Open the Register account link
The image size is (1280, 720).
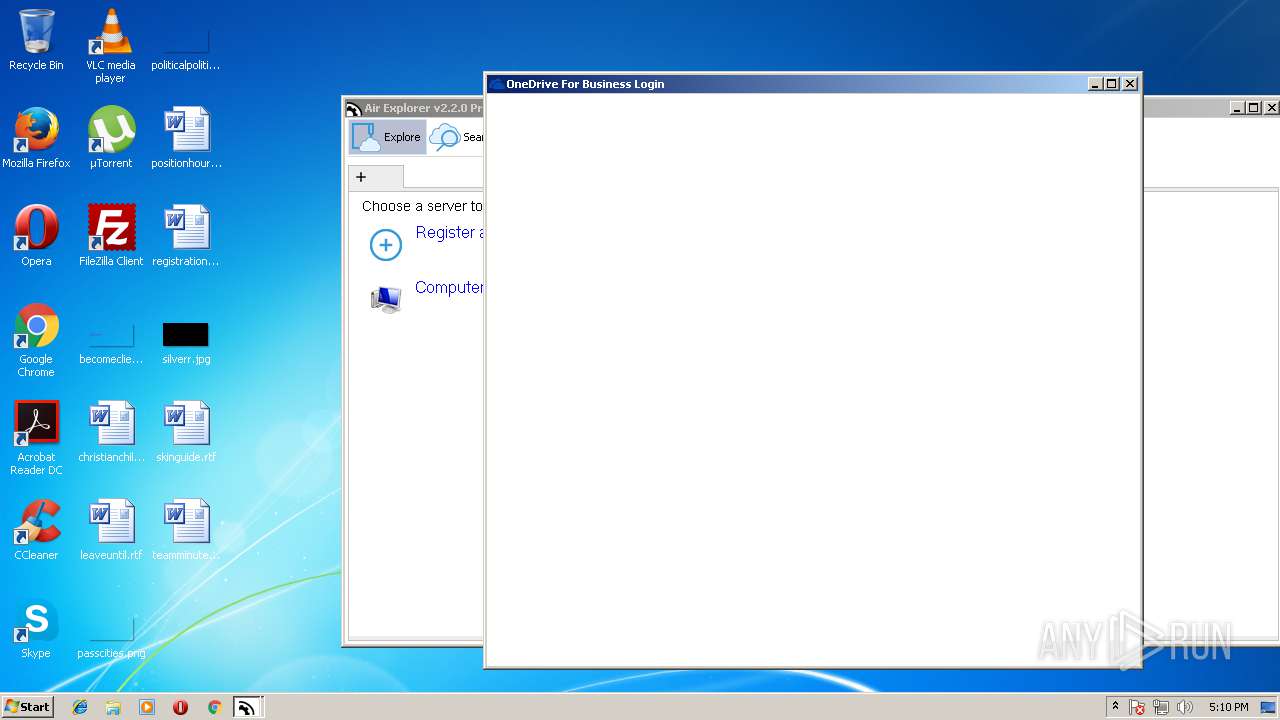449,232
